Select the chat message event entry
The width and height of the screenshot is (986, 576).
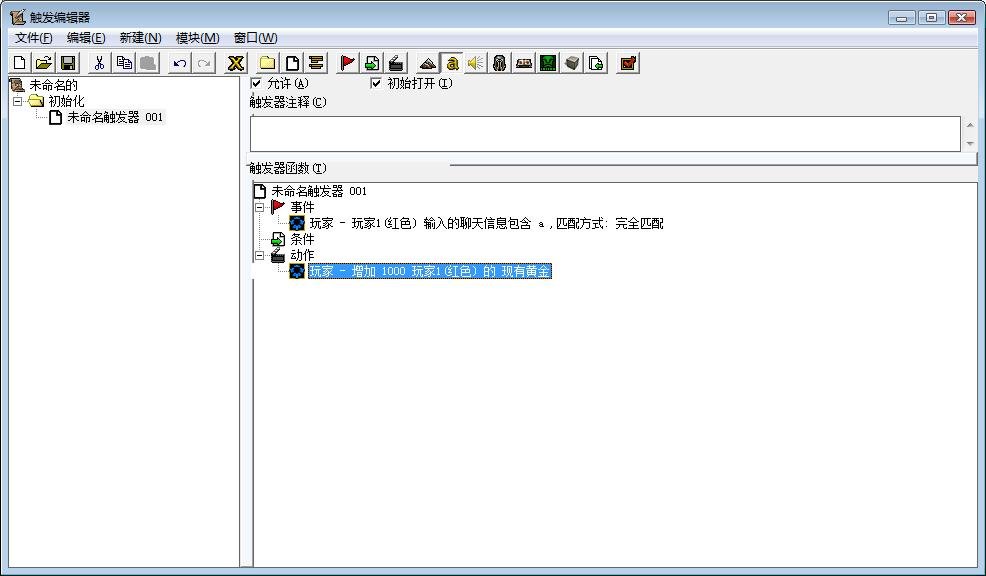pos(486,223)
